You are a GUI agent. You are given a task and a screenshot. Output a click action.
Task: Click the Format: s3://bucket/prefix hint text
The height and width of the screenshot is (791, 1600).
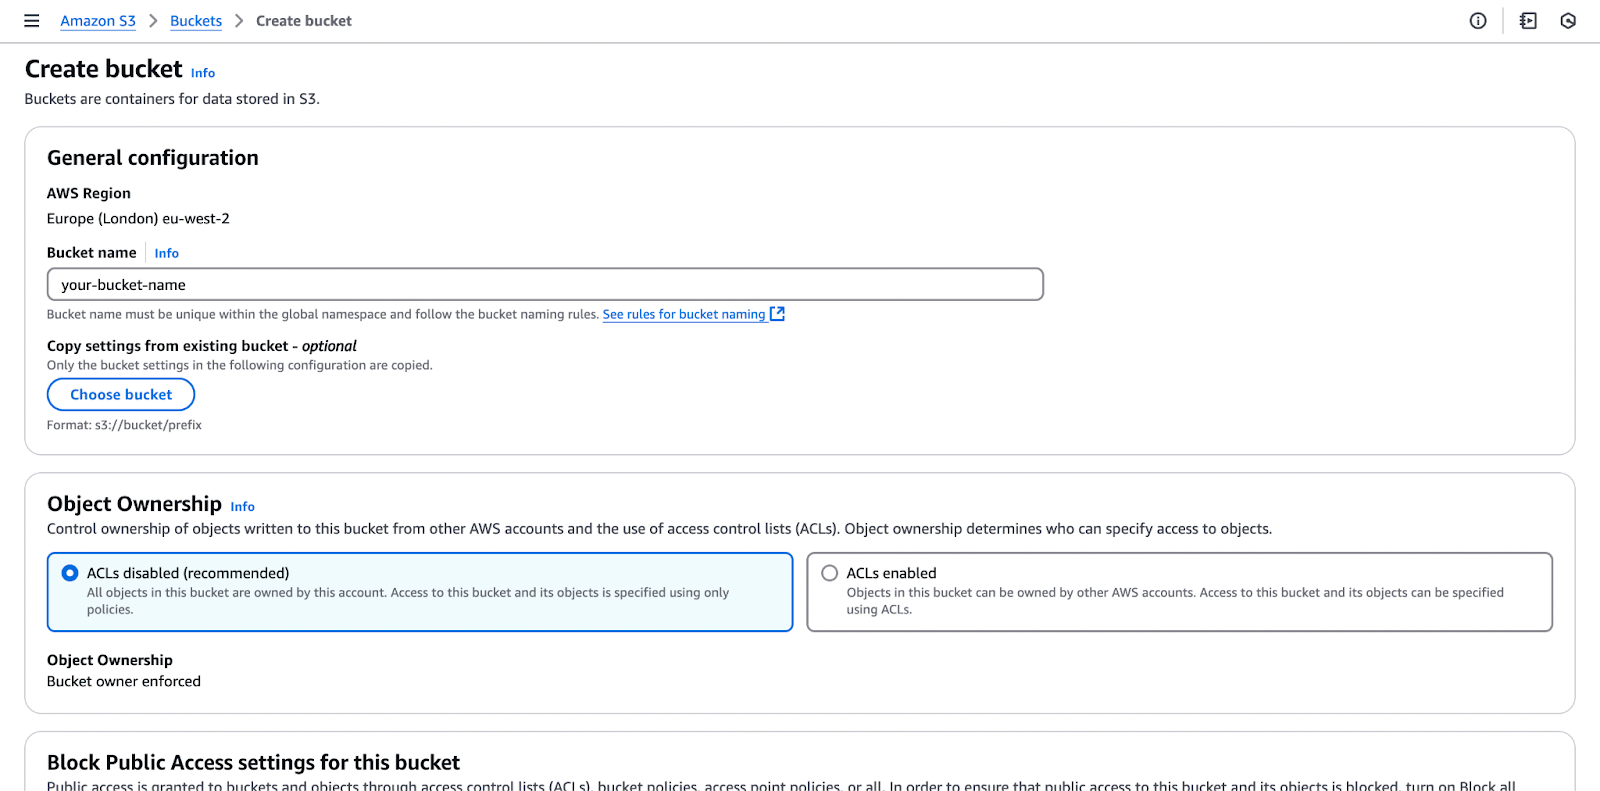(x=124, y=425)
